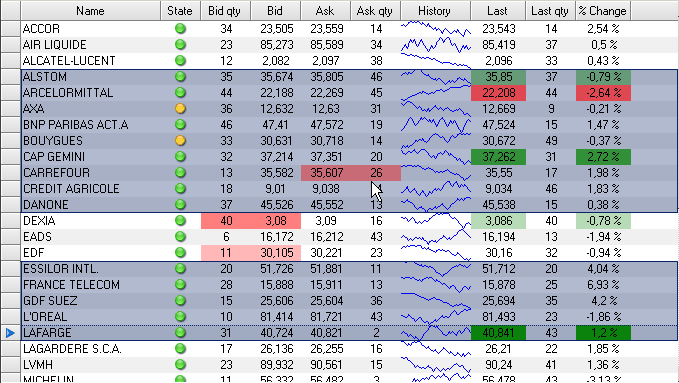Select the L'OREAL name cell

tap(91, 317)
